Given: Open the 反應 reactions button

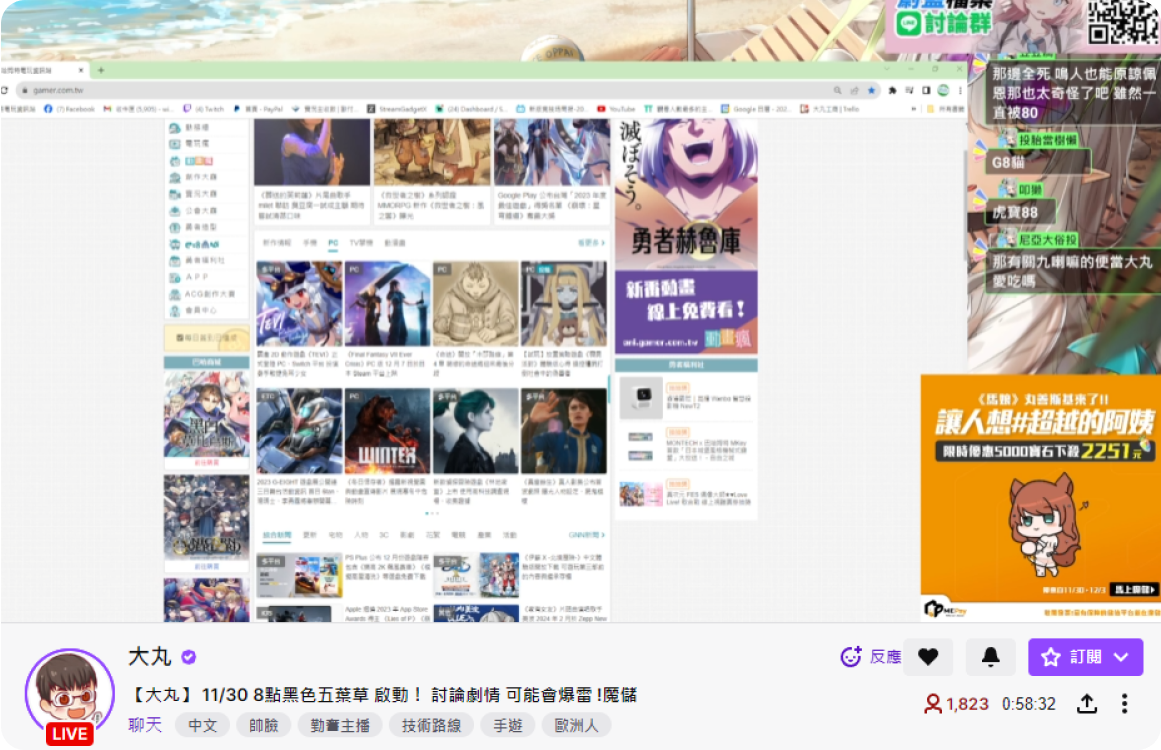Looking at the screenshot, I should [x=871, y=657].
